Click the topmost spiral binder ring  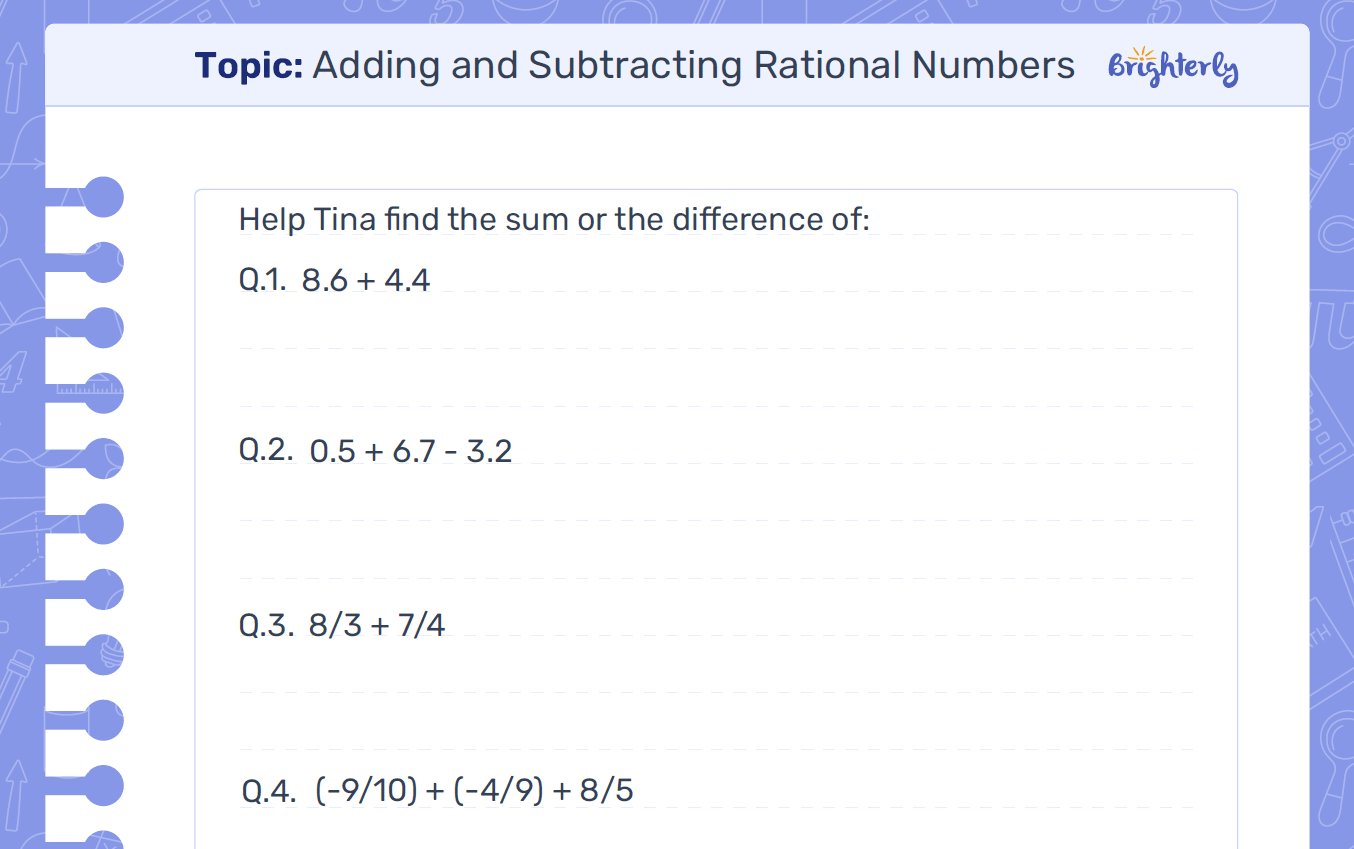[x=102, y=197]
